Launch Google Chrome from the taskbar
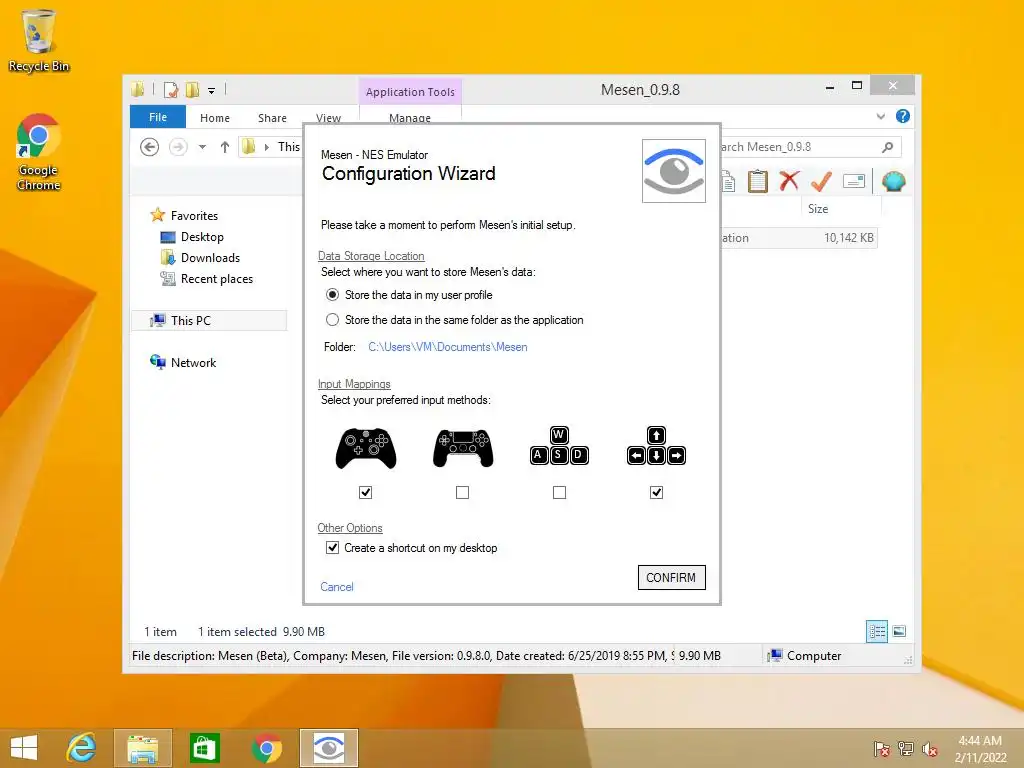Image resolution: width=1024 pixels, height=768 pixels. pos(266,748)
